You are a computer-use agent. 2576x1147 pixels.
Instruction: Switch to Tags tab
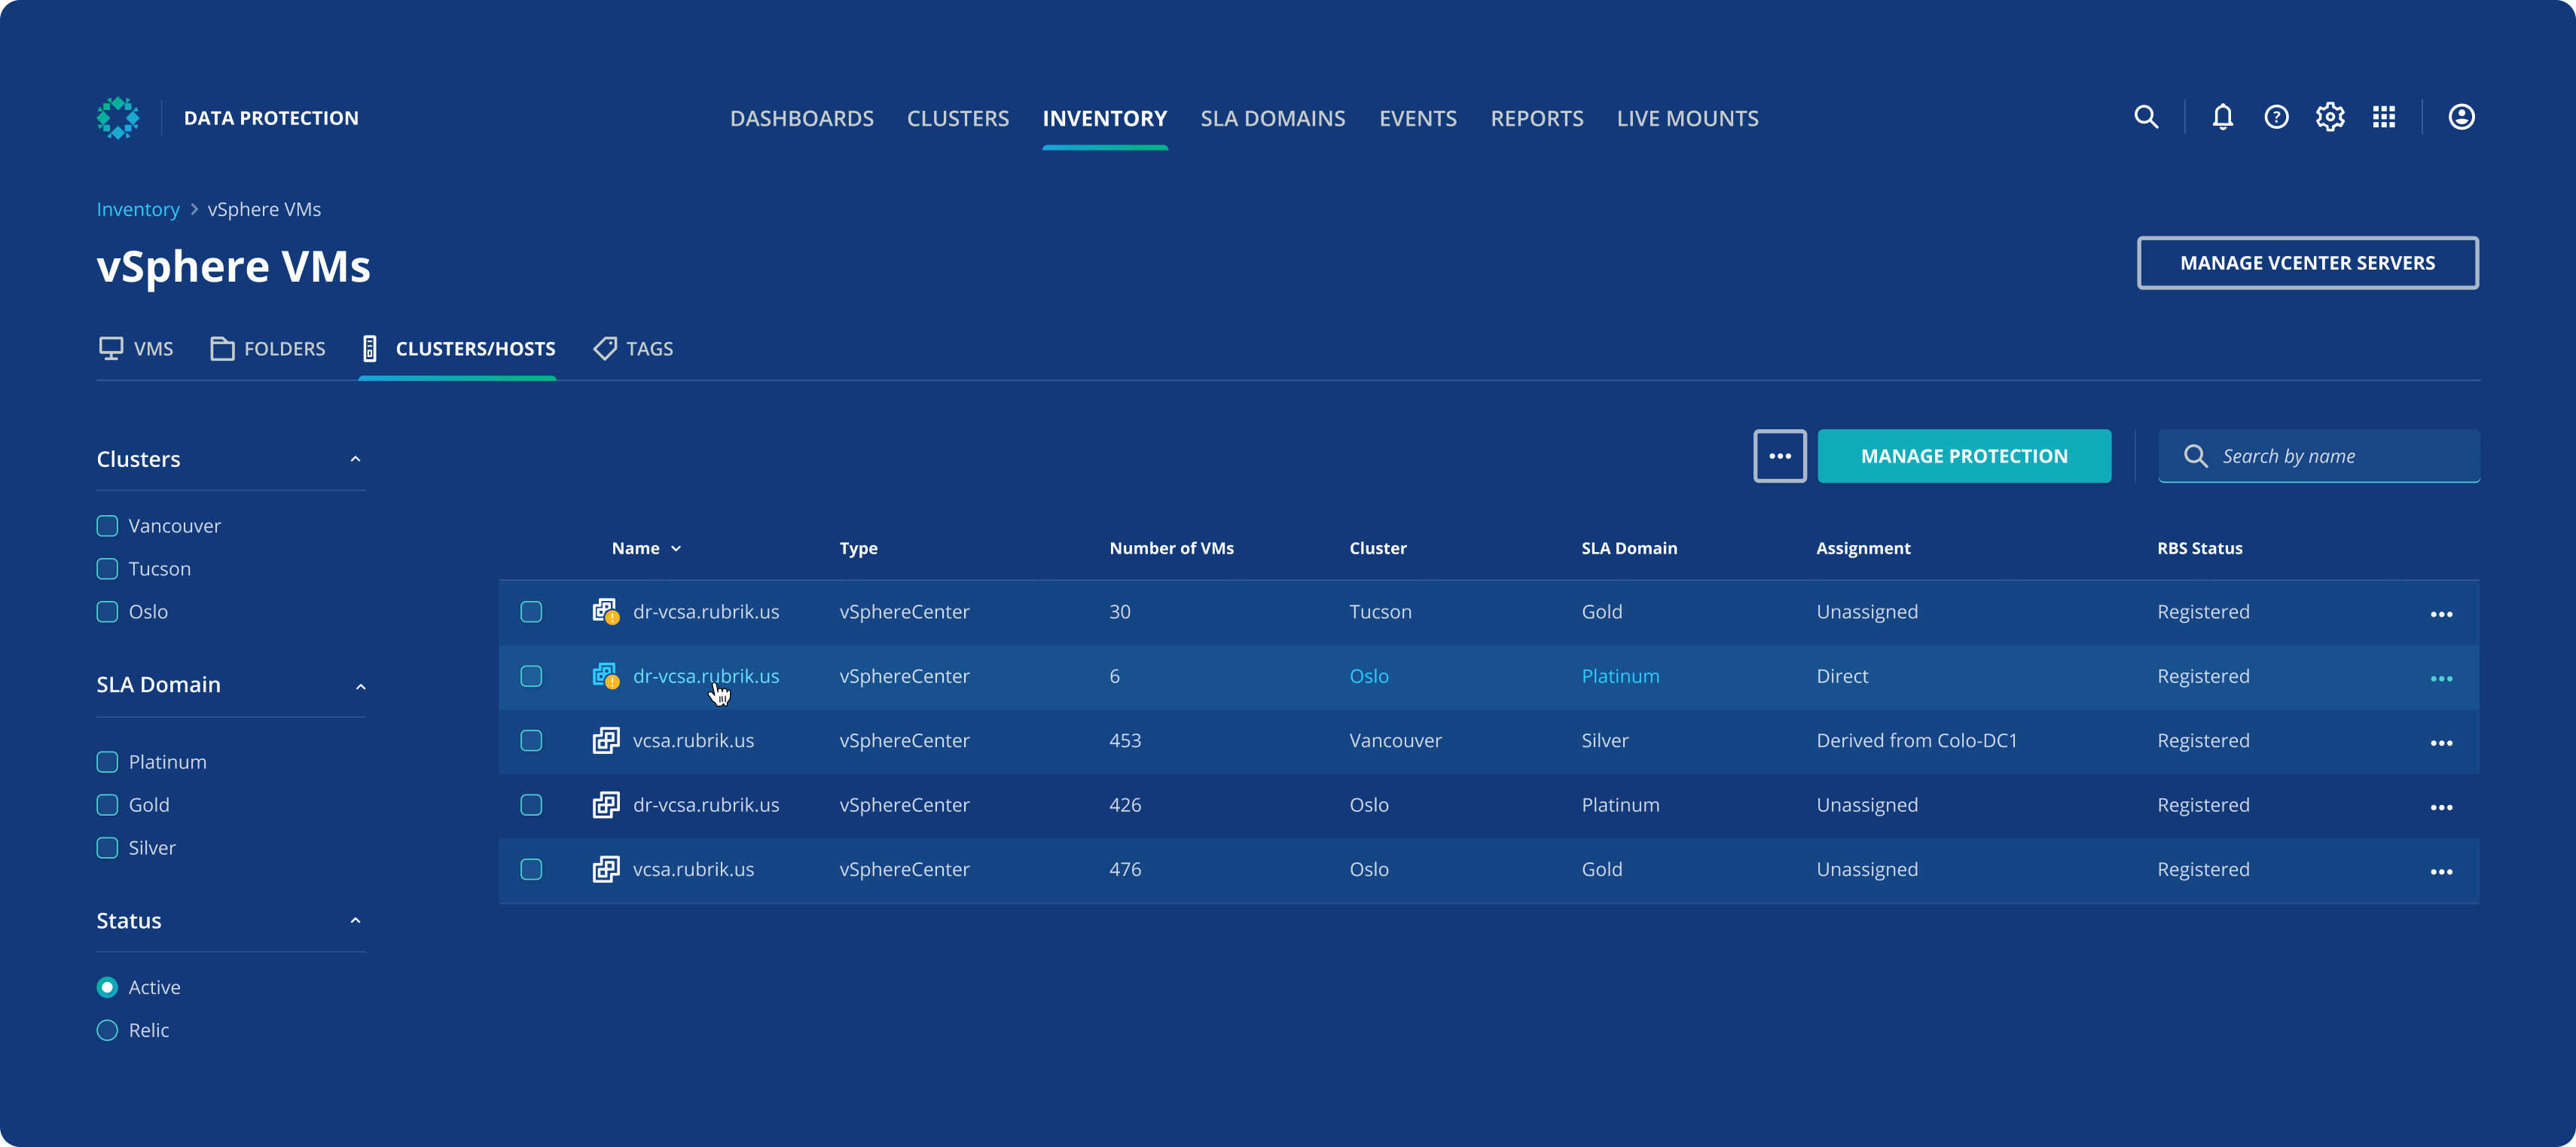(x=633, y=348)
